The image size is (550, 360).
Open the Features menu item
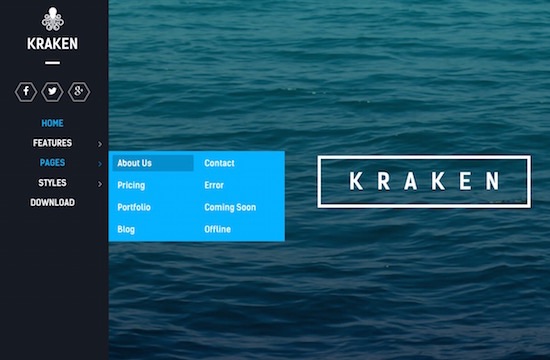(52, 143)
